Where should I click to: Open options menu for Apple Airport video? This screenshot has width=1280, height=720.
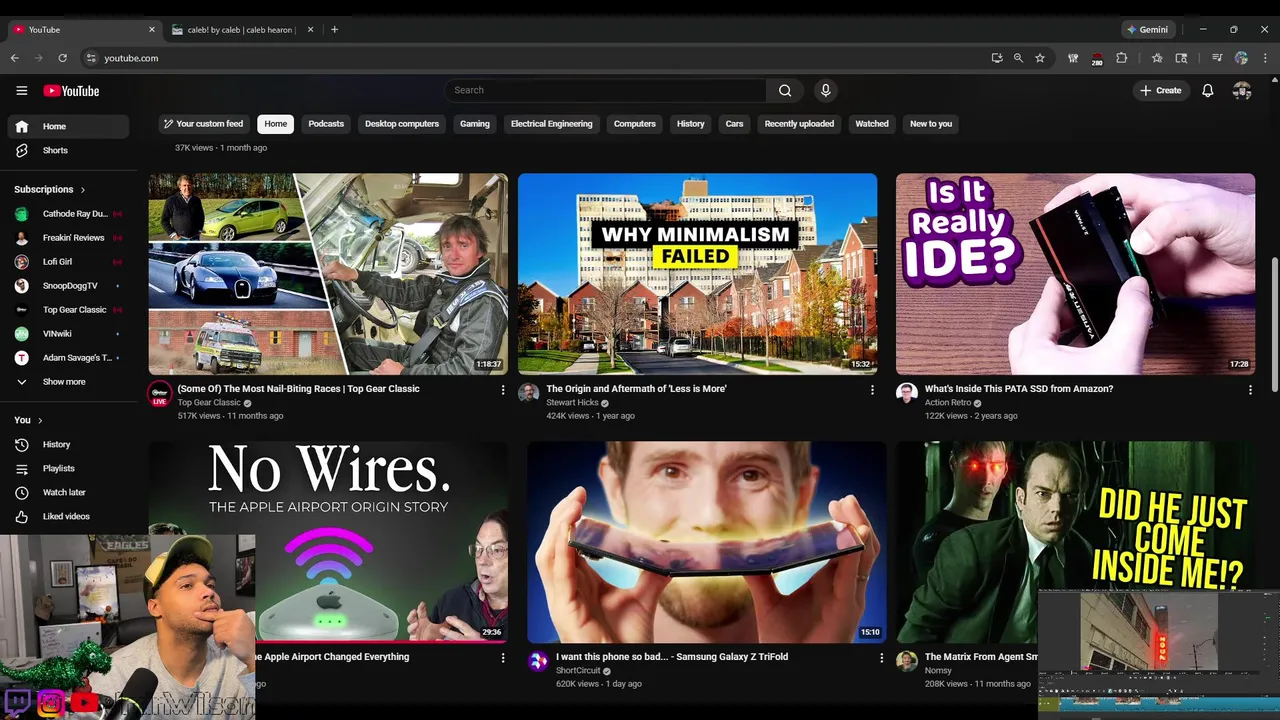point(503,658)
